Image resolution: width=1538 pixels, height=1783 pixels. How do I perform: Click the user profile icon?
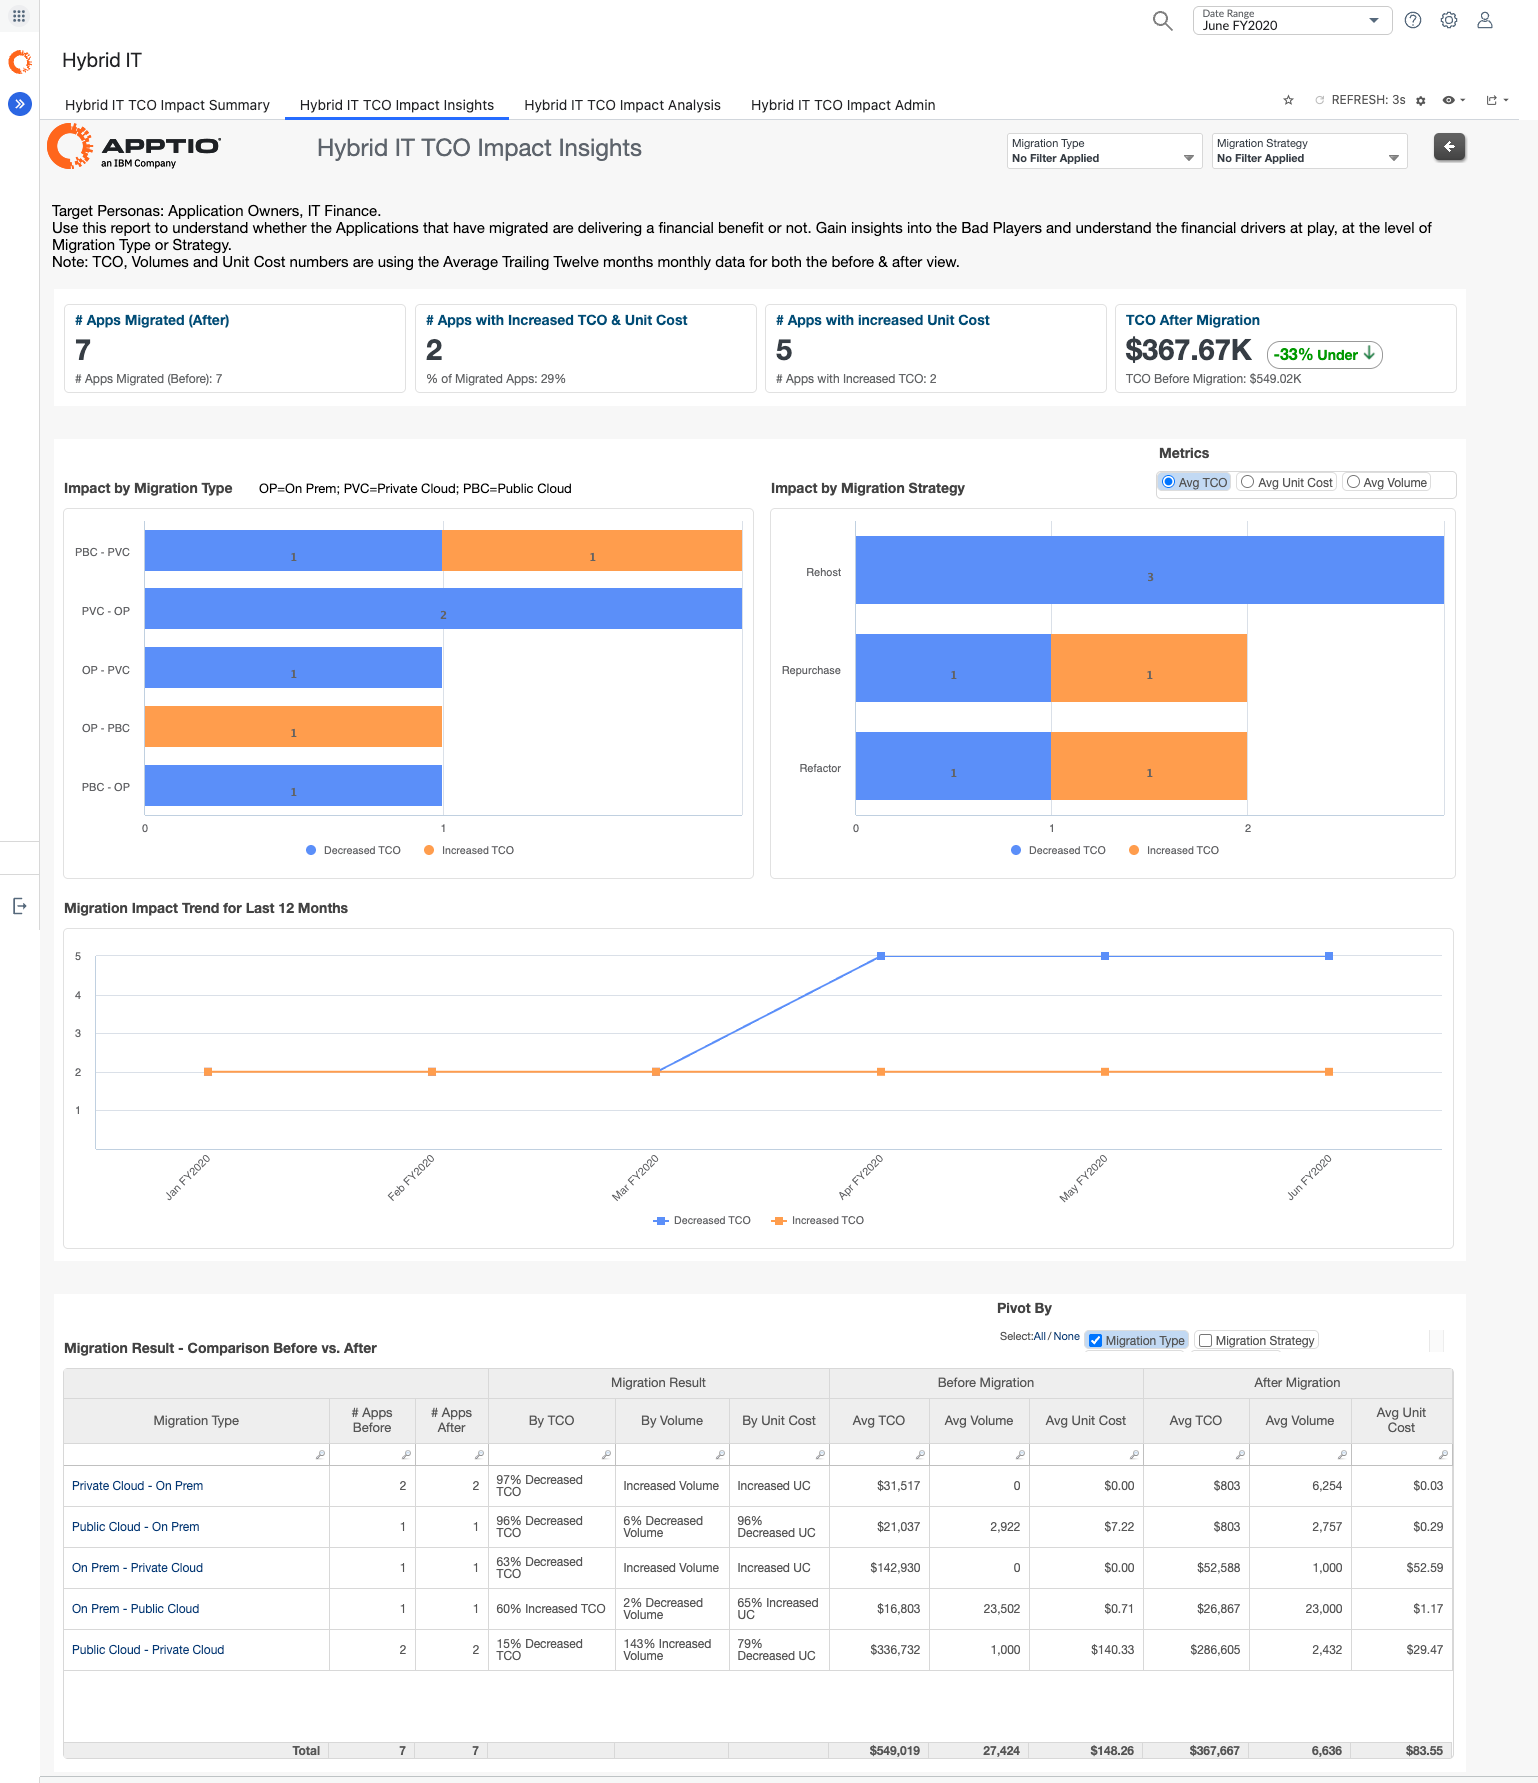(x=1485, y=21)
